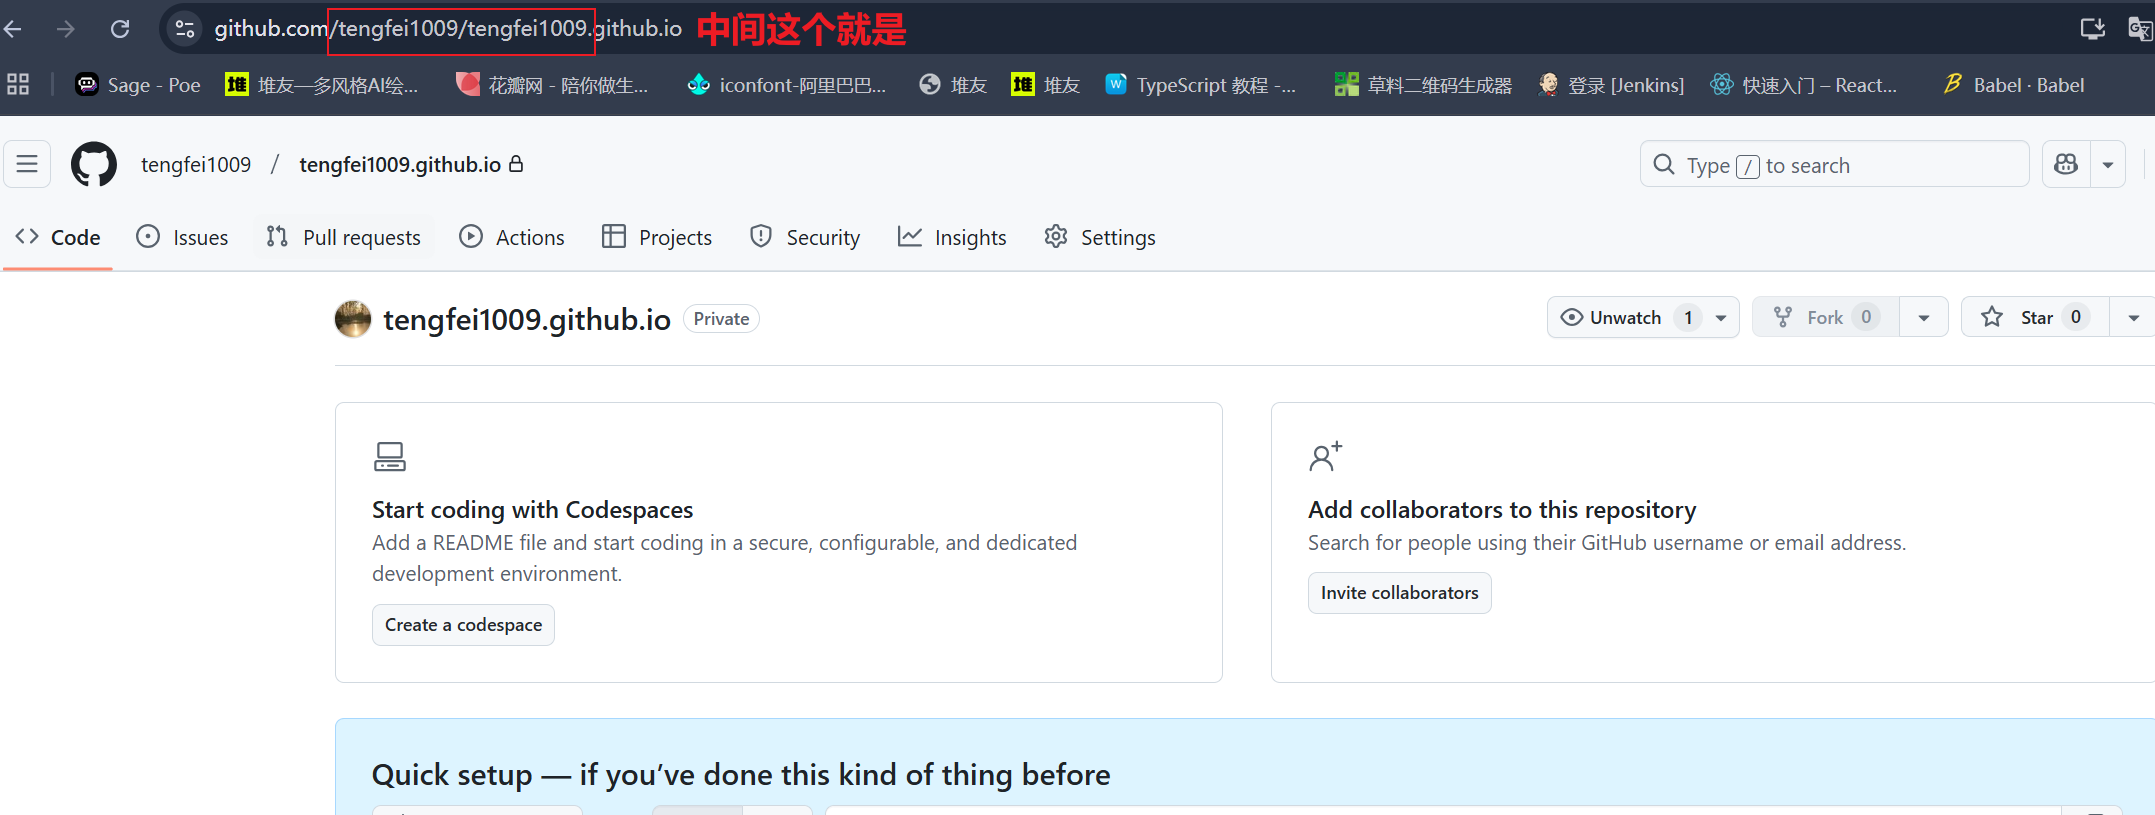Select the Issues tab
The width and height of the screenshot is (2155, 815).
coord(183,238)
